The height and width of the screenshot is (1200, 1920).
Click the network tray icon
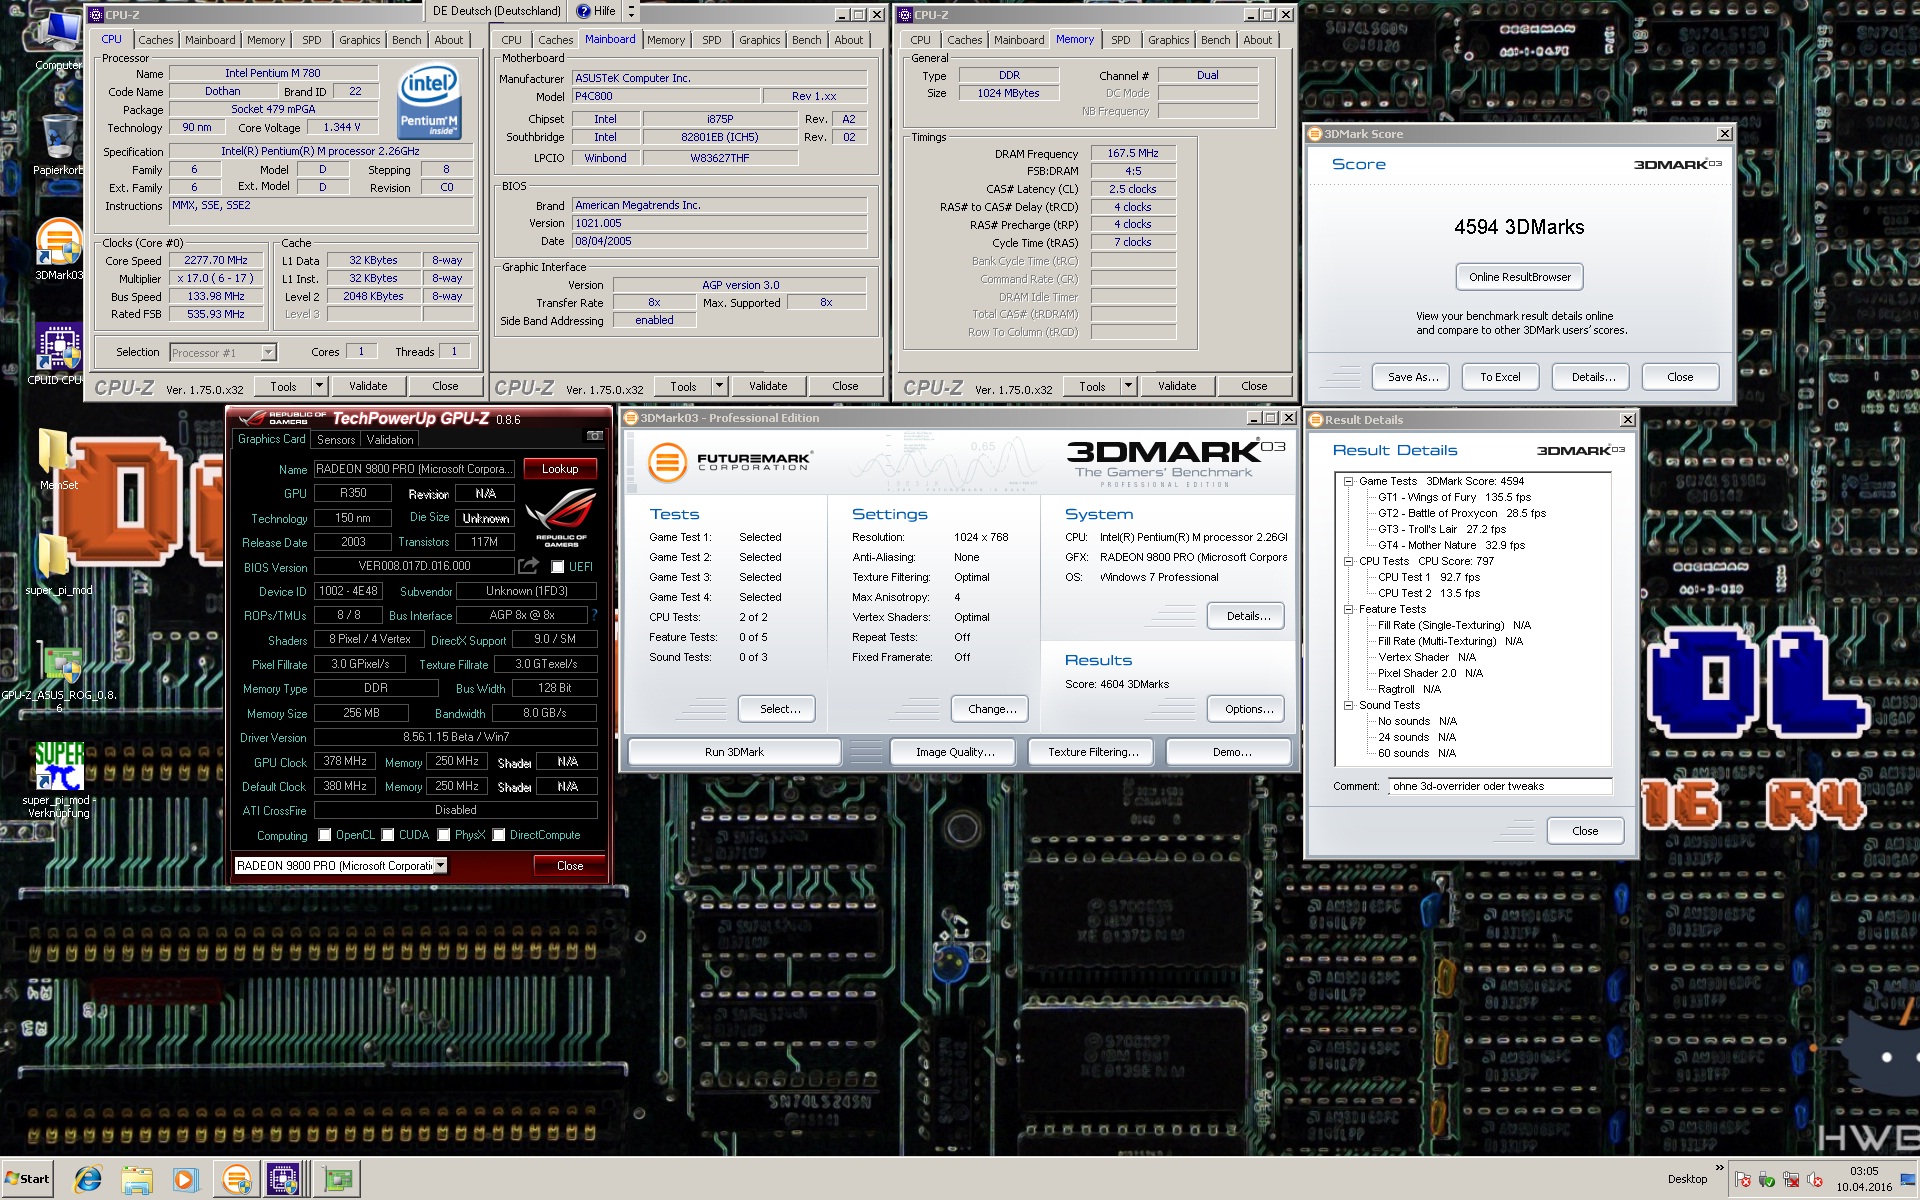pyautogui.click(x=1791, y=1180)
